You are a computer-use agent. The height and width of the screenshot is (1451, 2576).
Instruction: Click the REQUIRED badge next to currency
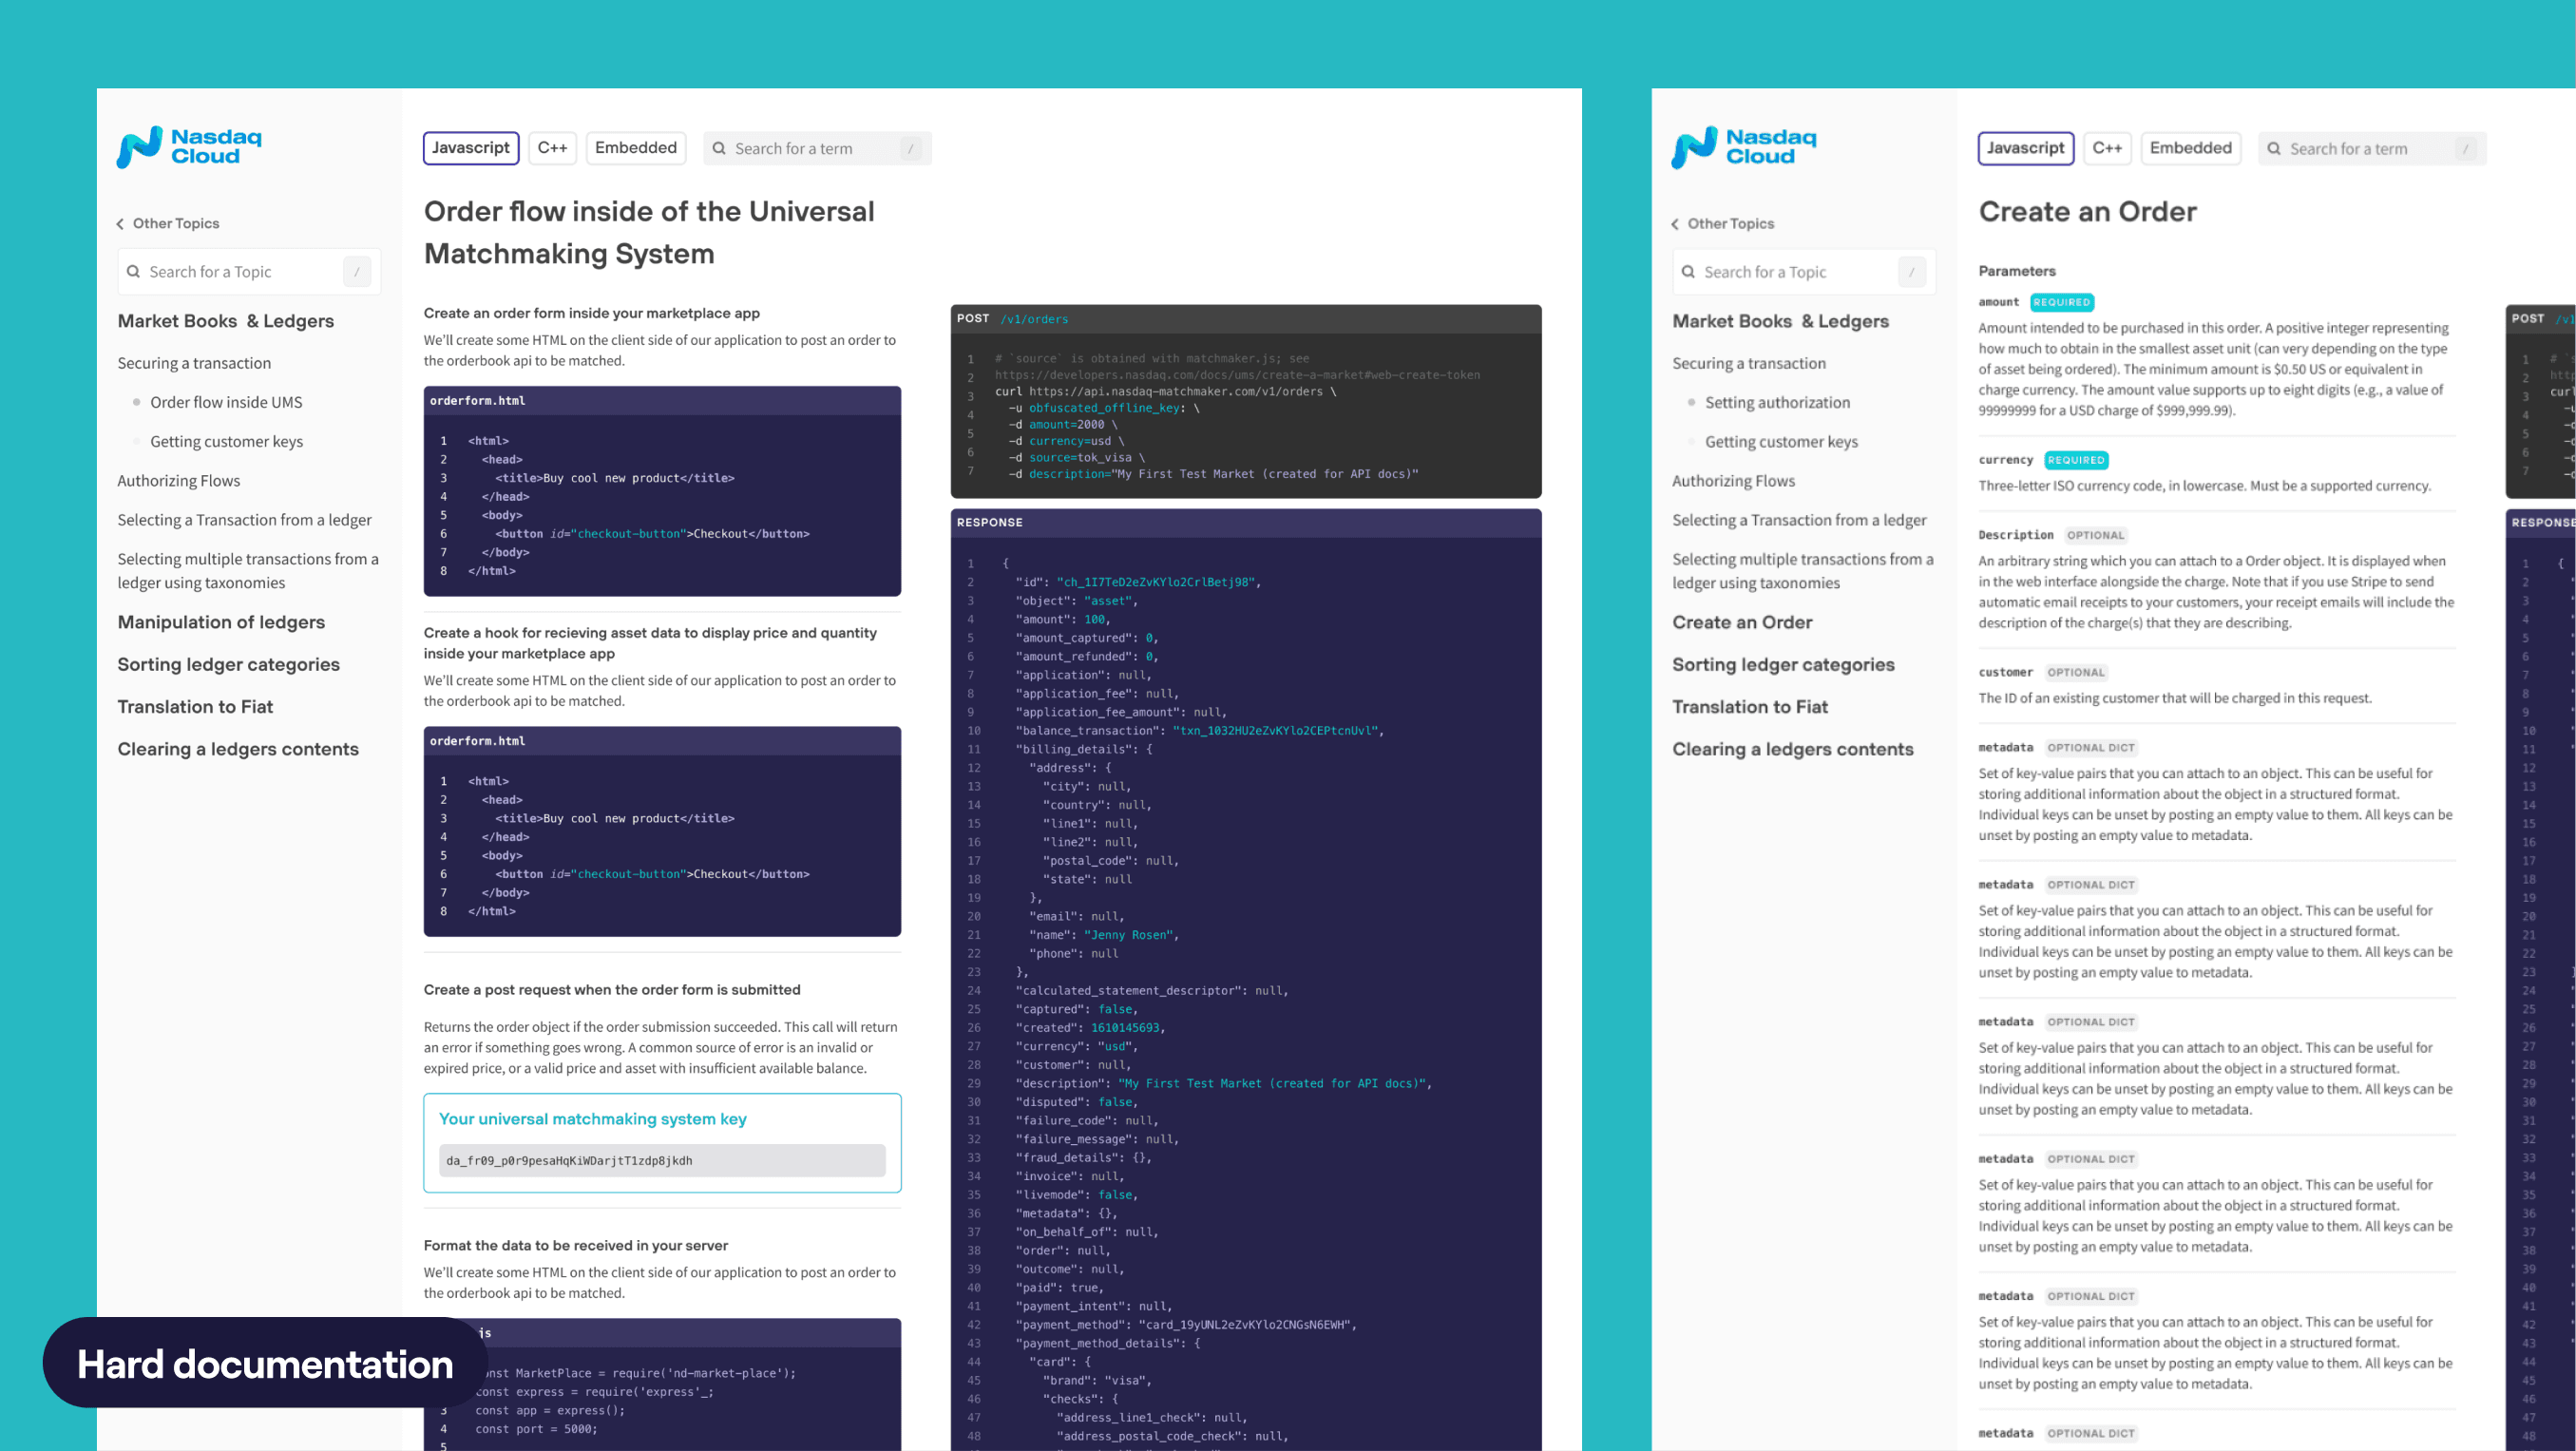pyautogui.click(x=2076, y=460)
